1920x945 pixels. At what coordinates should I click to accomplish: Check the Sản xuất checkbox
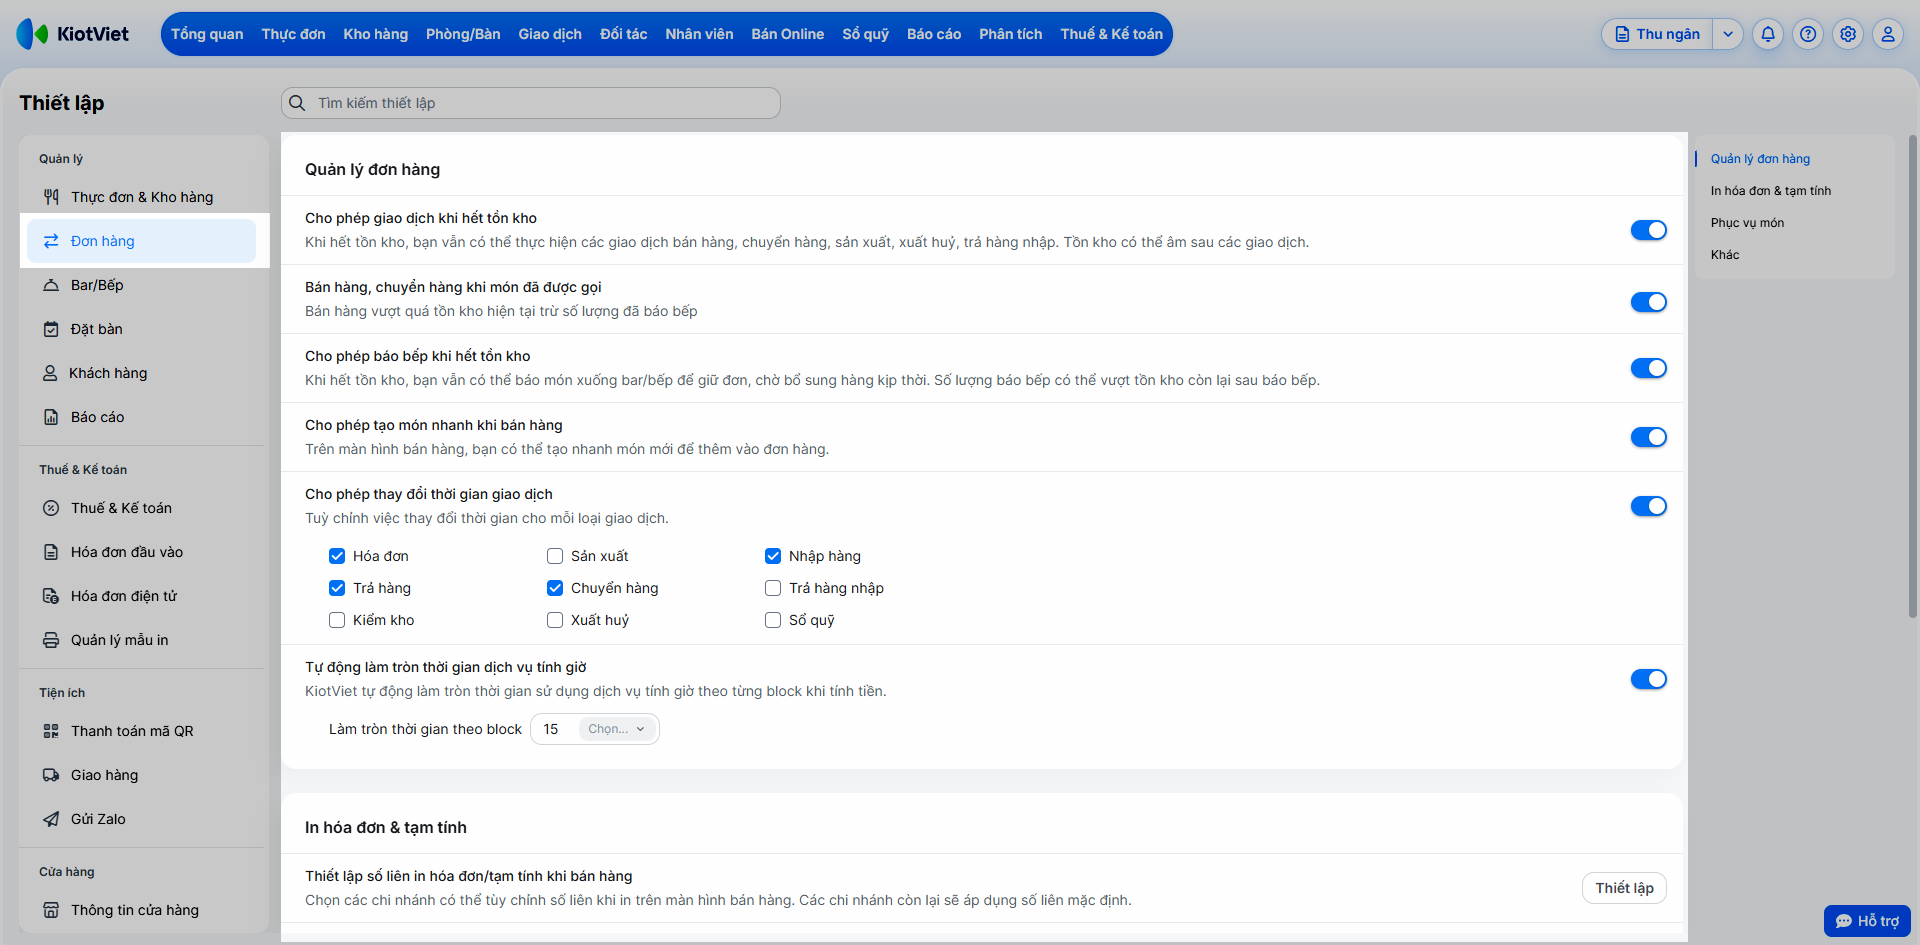tap(555, 556)
